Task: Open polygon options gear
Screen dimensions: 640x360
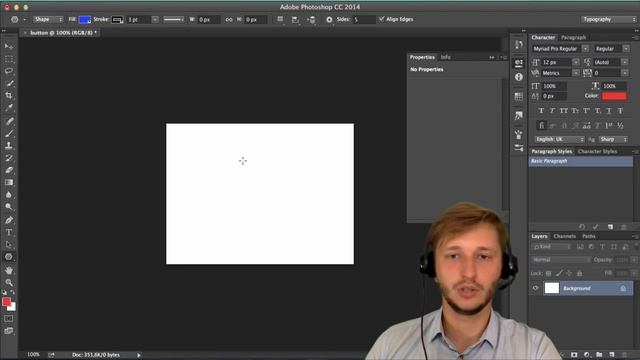Action: [329, 19]
